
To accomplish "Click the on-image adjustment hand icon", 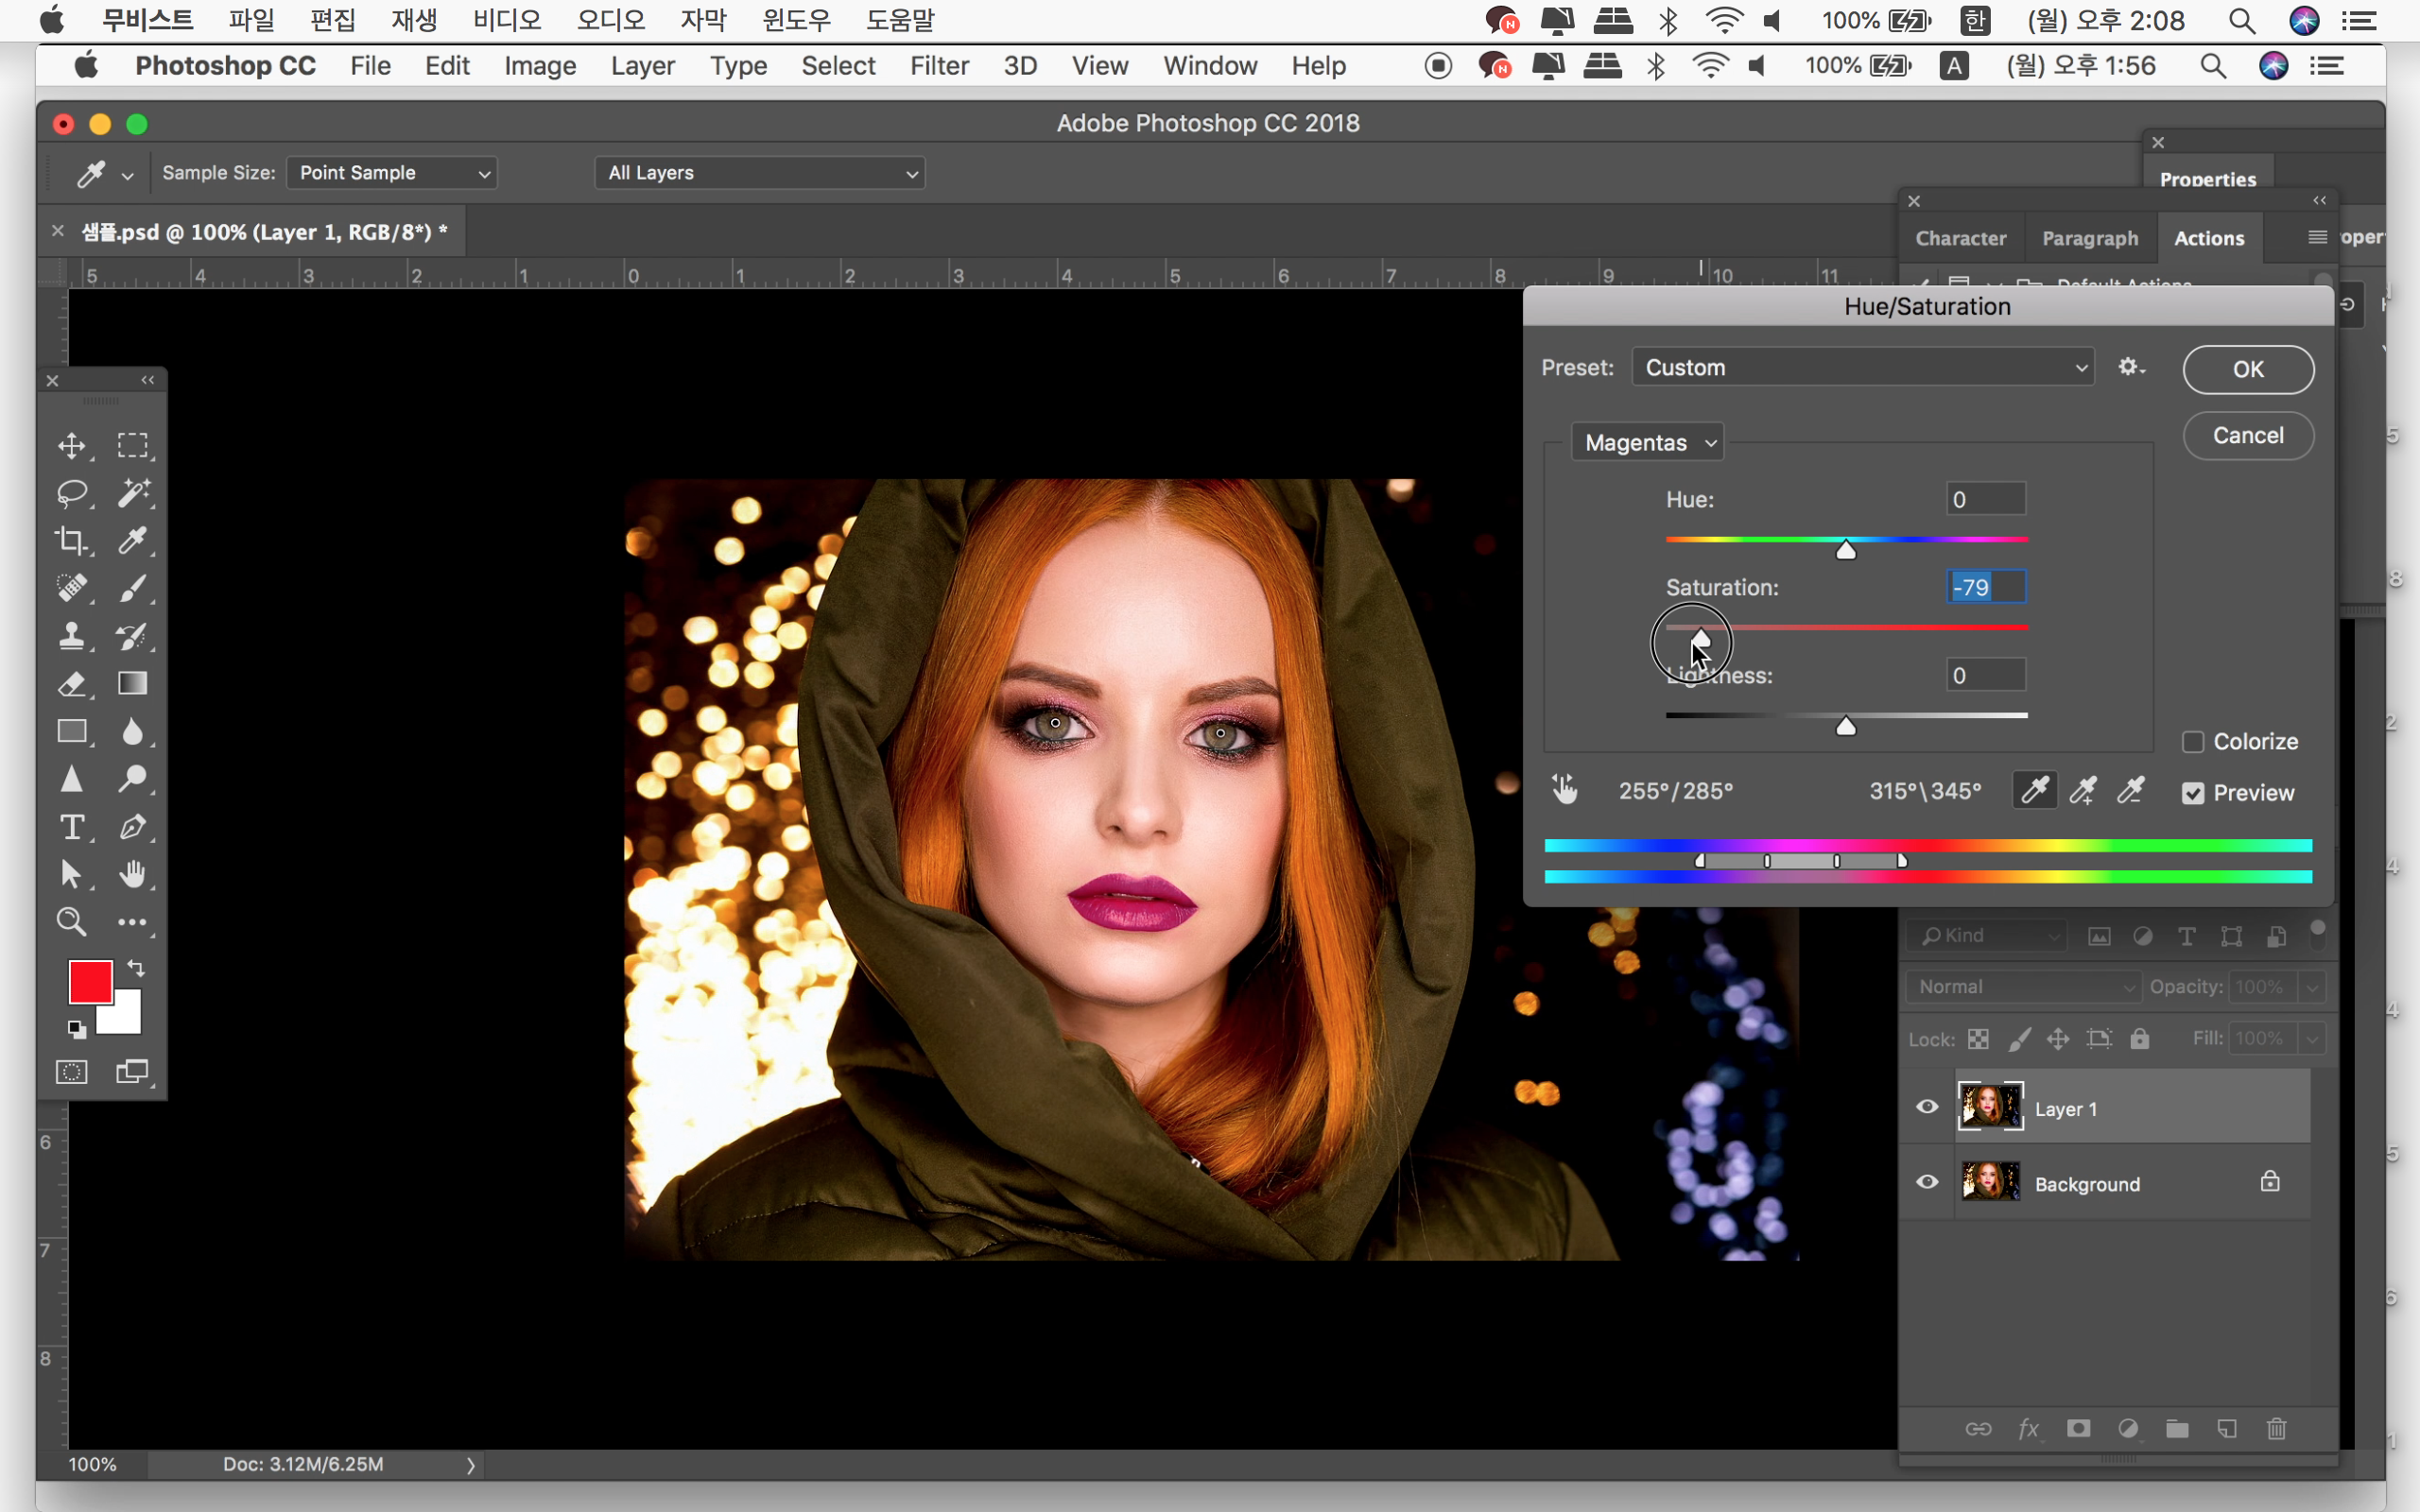I will point(1565,790).
